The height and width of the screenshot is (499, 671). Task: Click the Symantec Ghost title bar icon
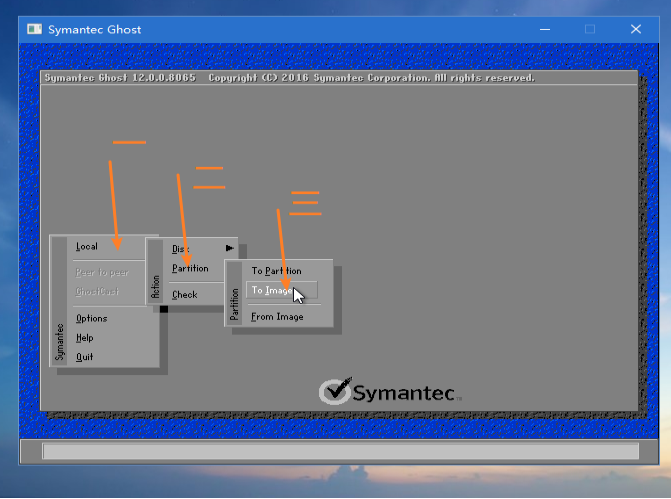[34, 29]
